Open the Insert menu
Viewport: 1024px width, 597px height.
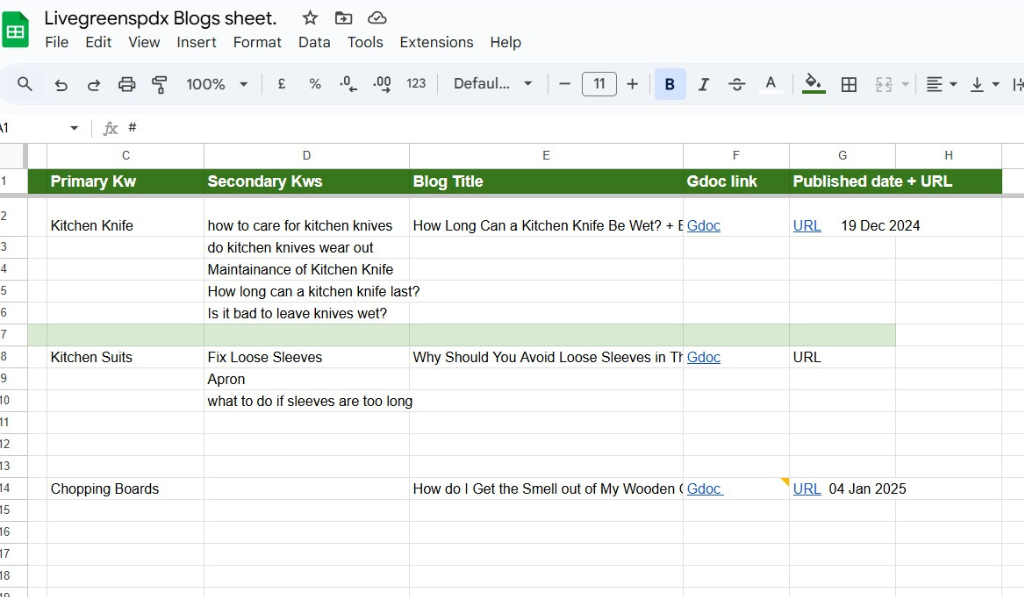[196, 42]
